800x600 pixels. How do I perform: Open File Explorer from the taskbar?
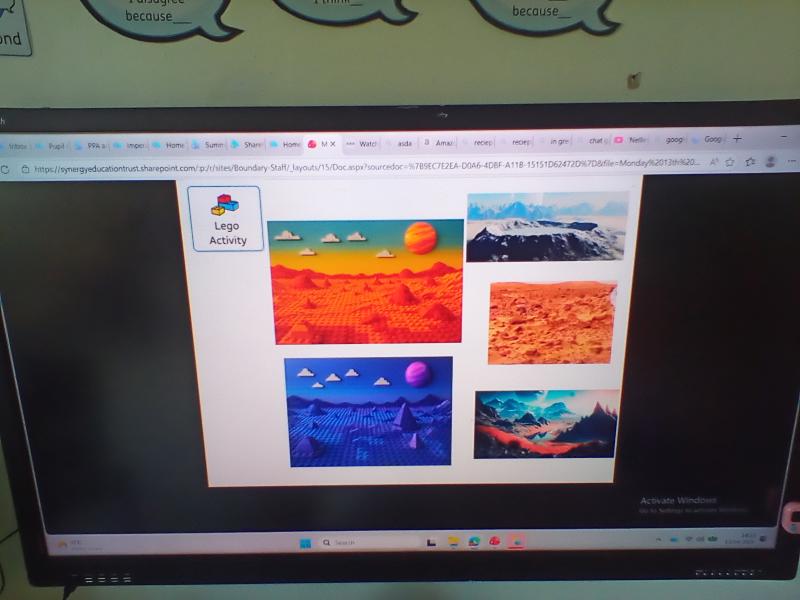pyautogui.click(x=452, y=542)
